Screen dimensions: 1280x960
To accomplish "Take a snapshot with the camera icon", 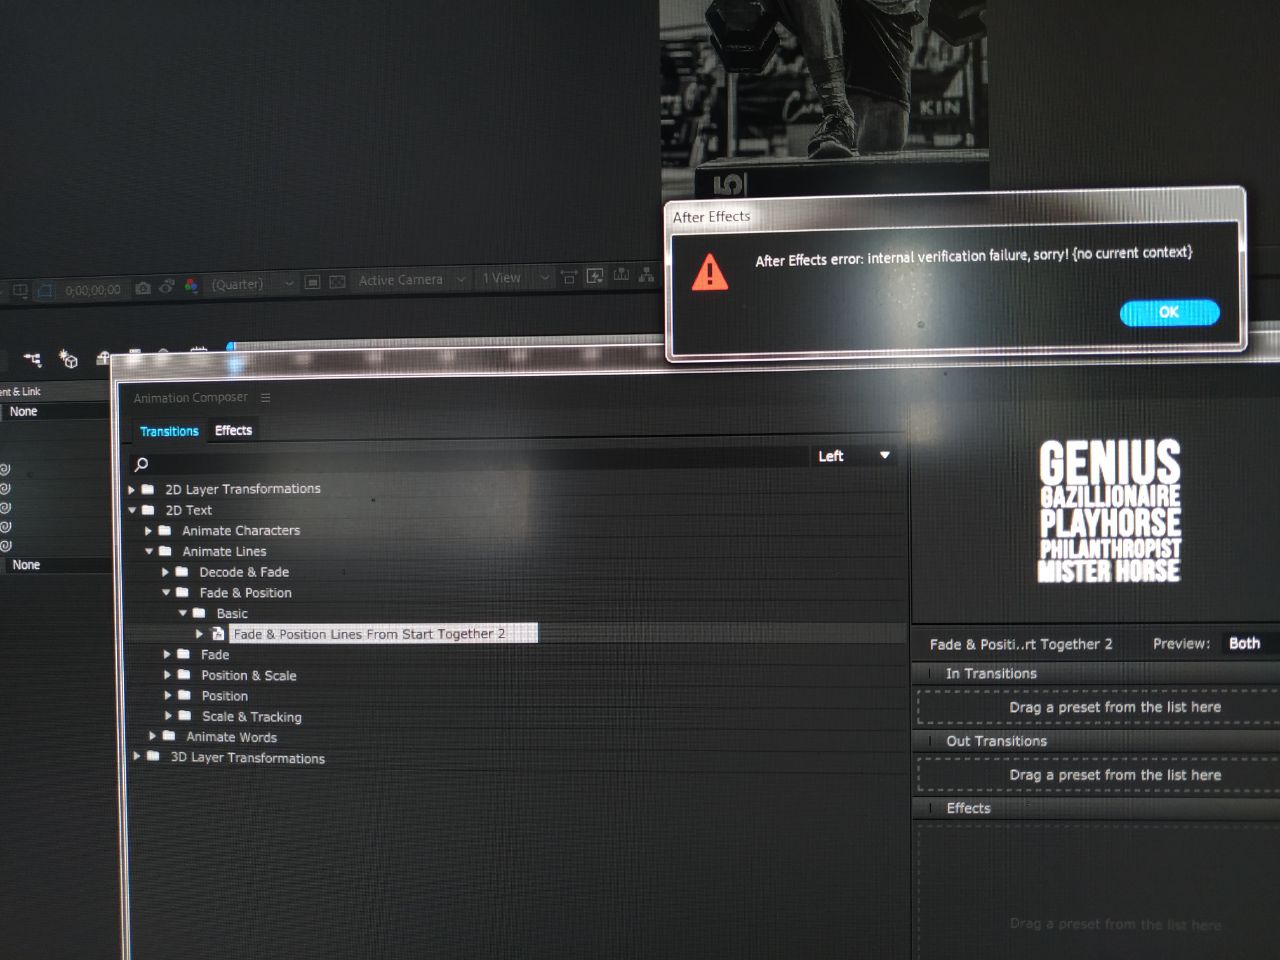I will tap(143, 288).
